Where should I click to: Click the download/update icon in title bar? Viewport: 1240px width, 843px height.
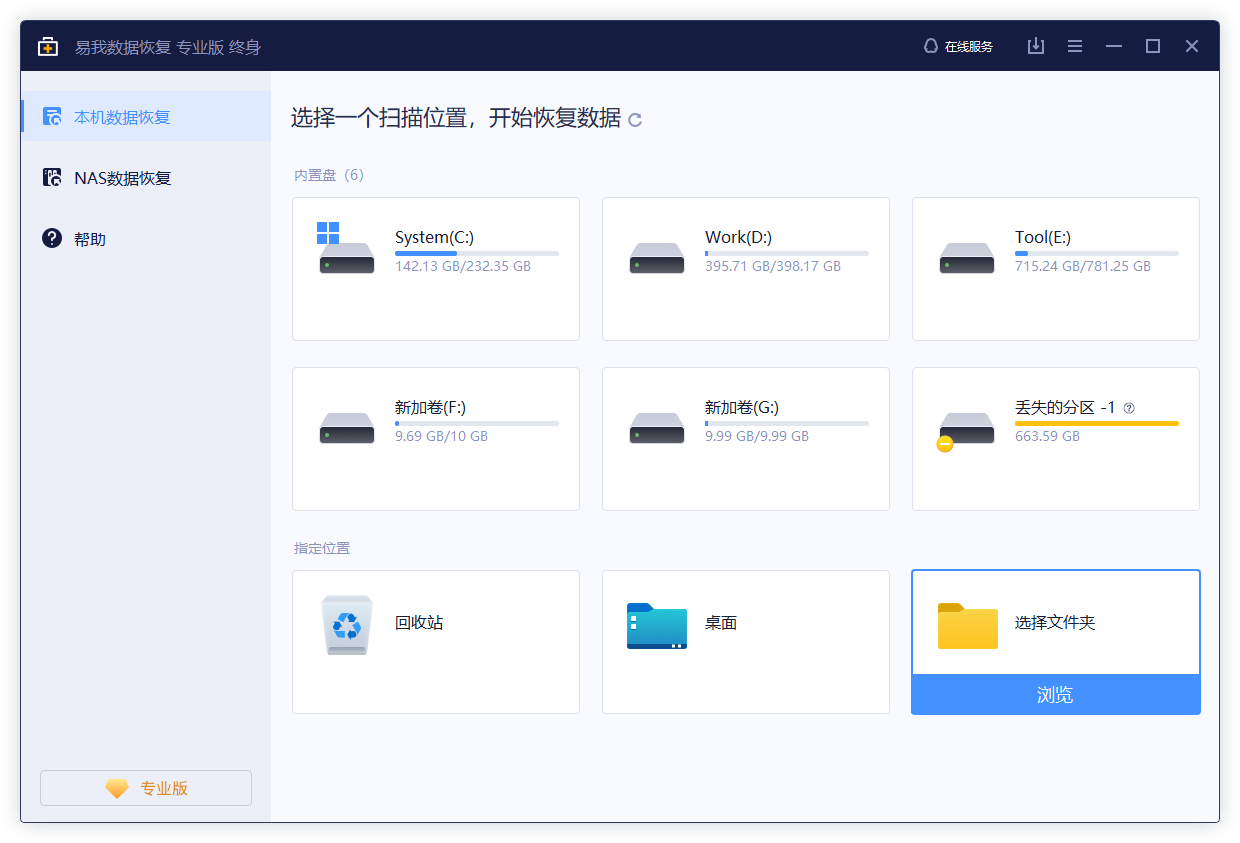pos(1035,45)
